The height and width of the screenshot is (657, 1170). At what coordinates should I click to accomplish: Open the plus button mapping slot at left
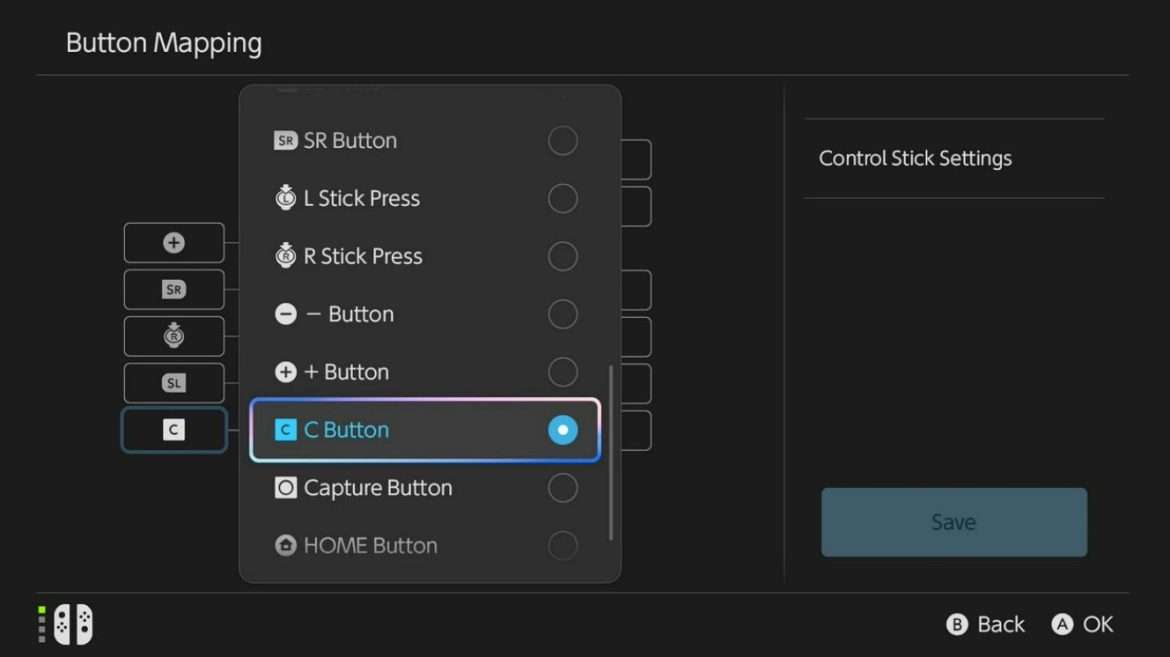pyautogui.click(x=174, y=243)
